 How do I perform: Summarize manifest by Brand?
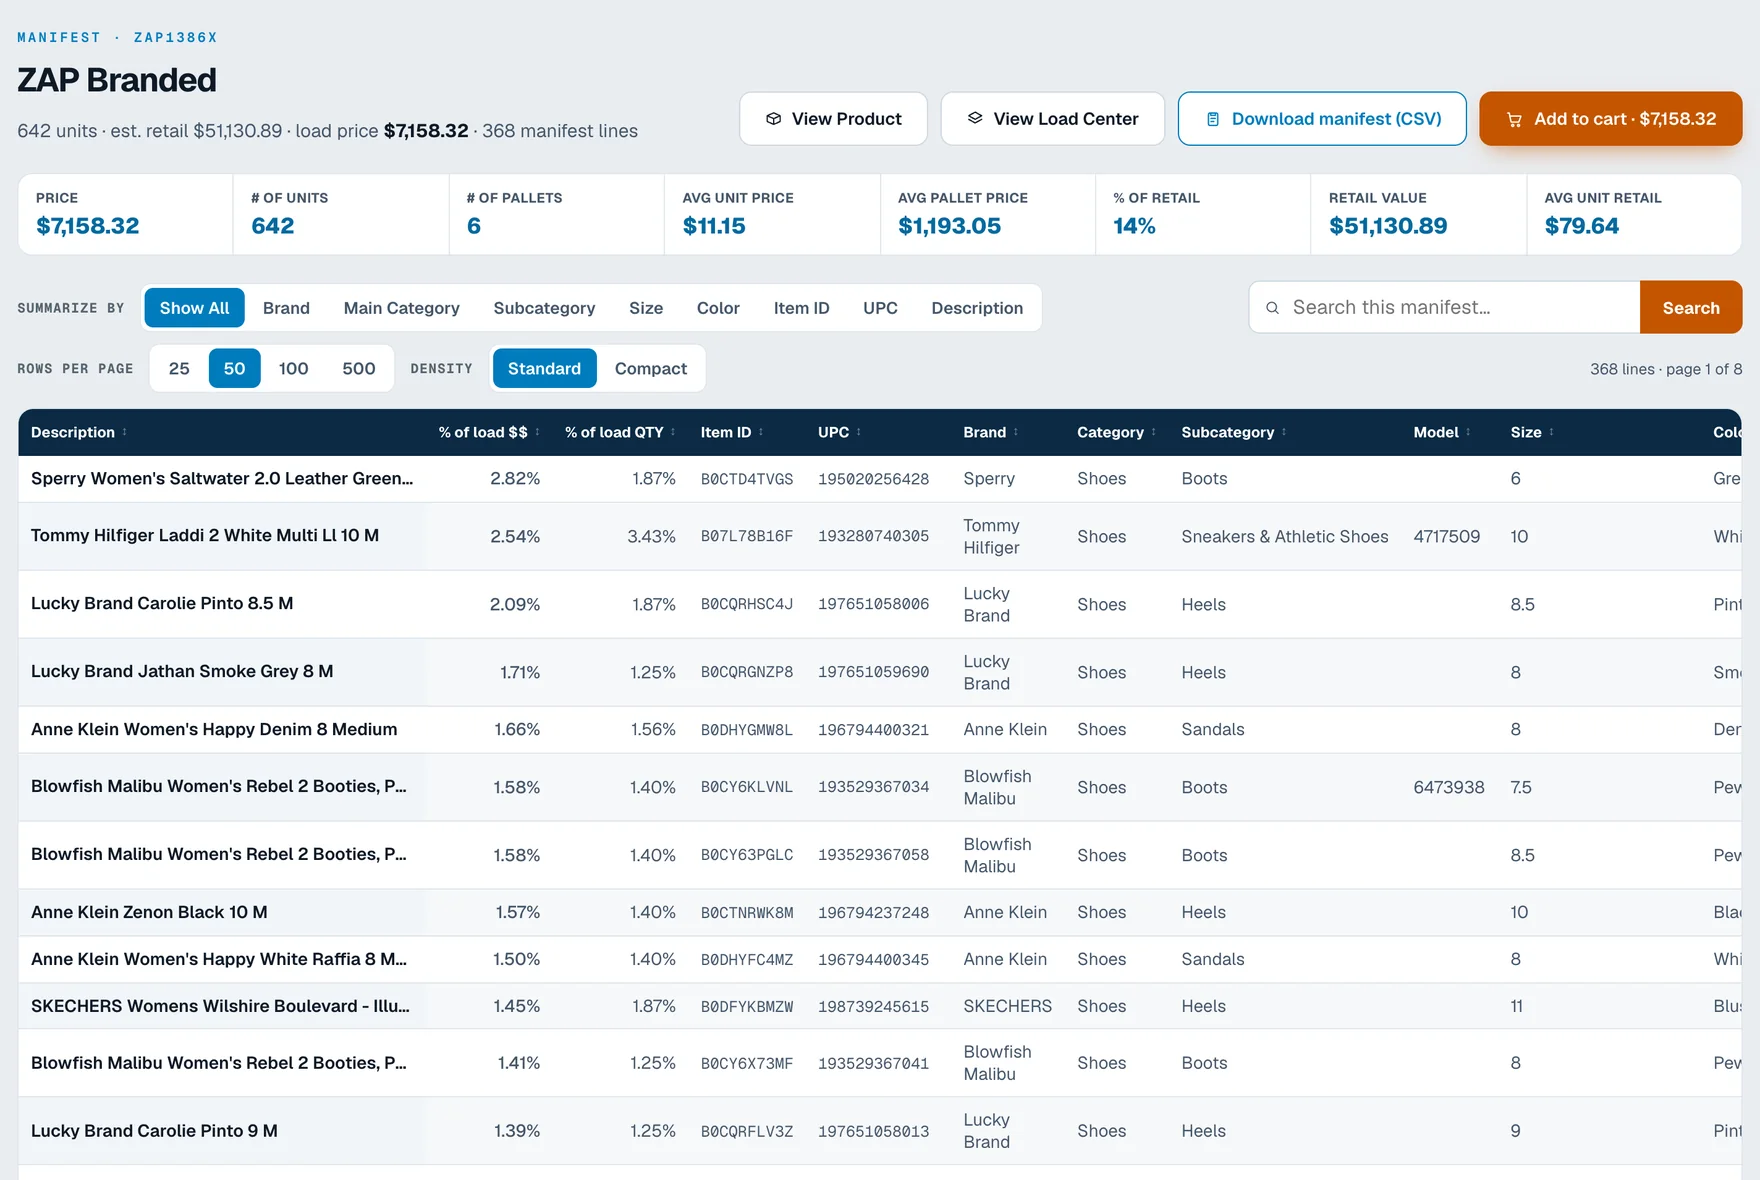coord(286,308)
